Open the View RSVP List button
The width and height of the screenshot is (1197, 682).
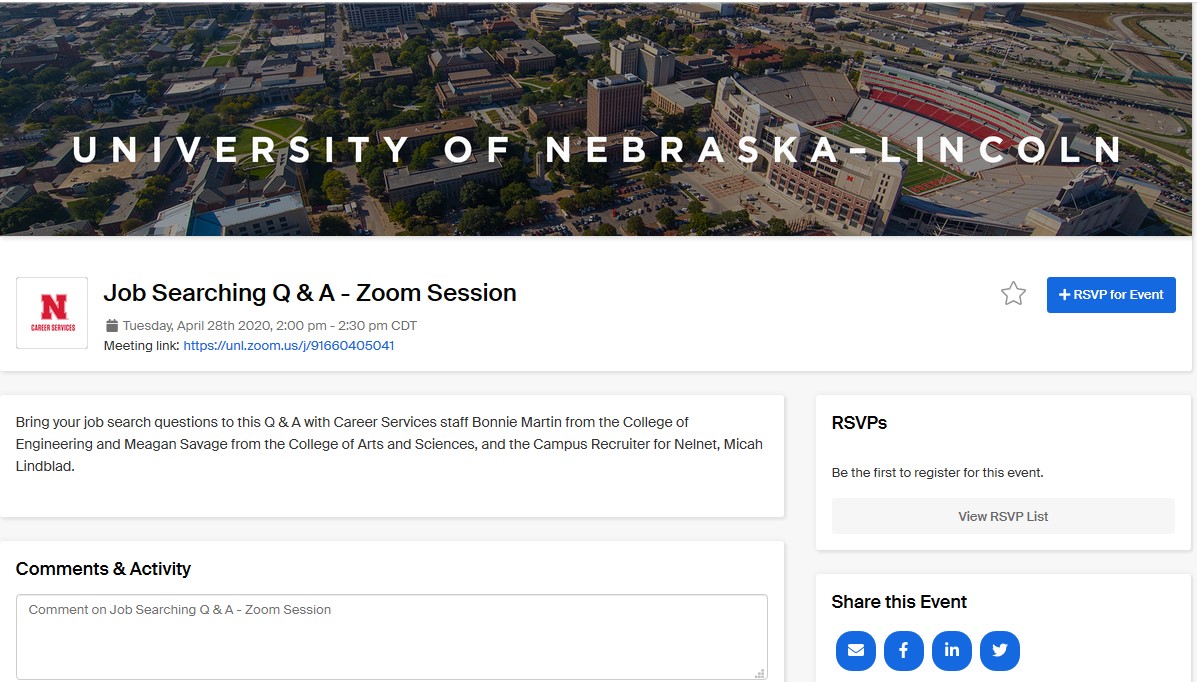click(x=1003, y=516)
